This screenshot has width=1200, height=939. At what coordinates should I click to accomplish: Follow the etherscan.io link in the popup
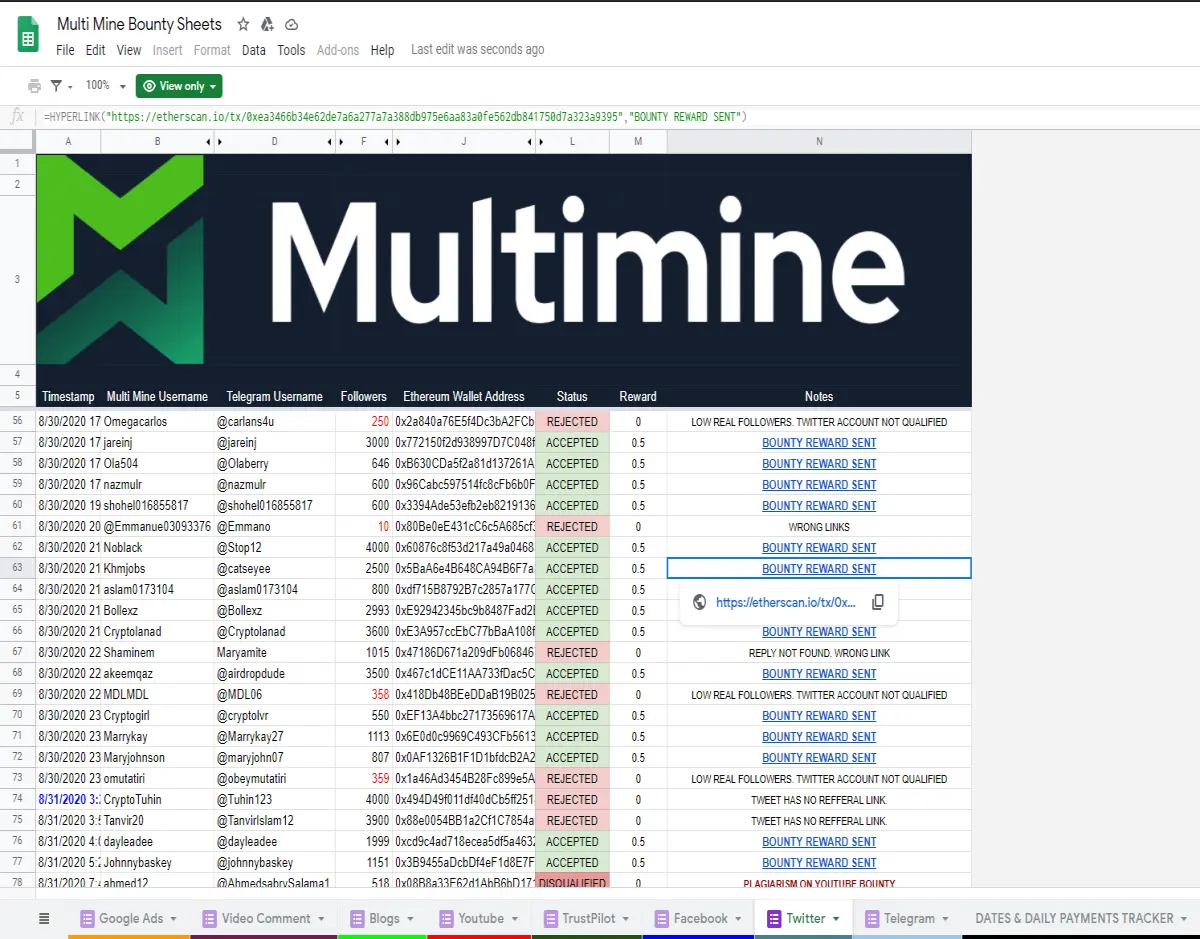point(786,603)
